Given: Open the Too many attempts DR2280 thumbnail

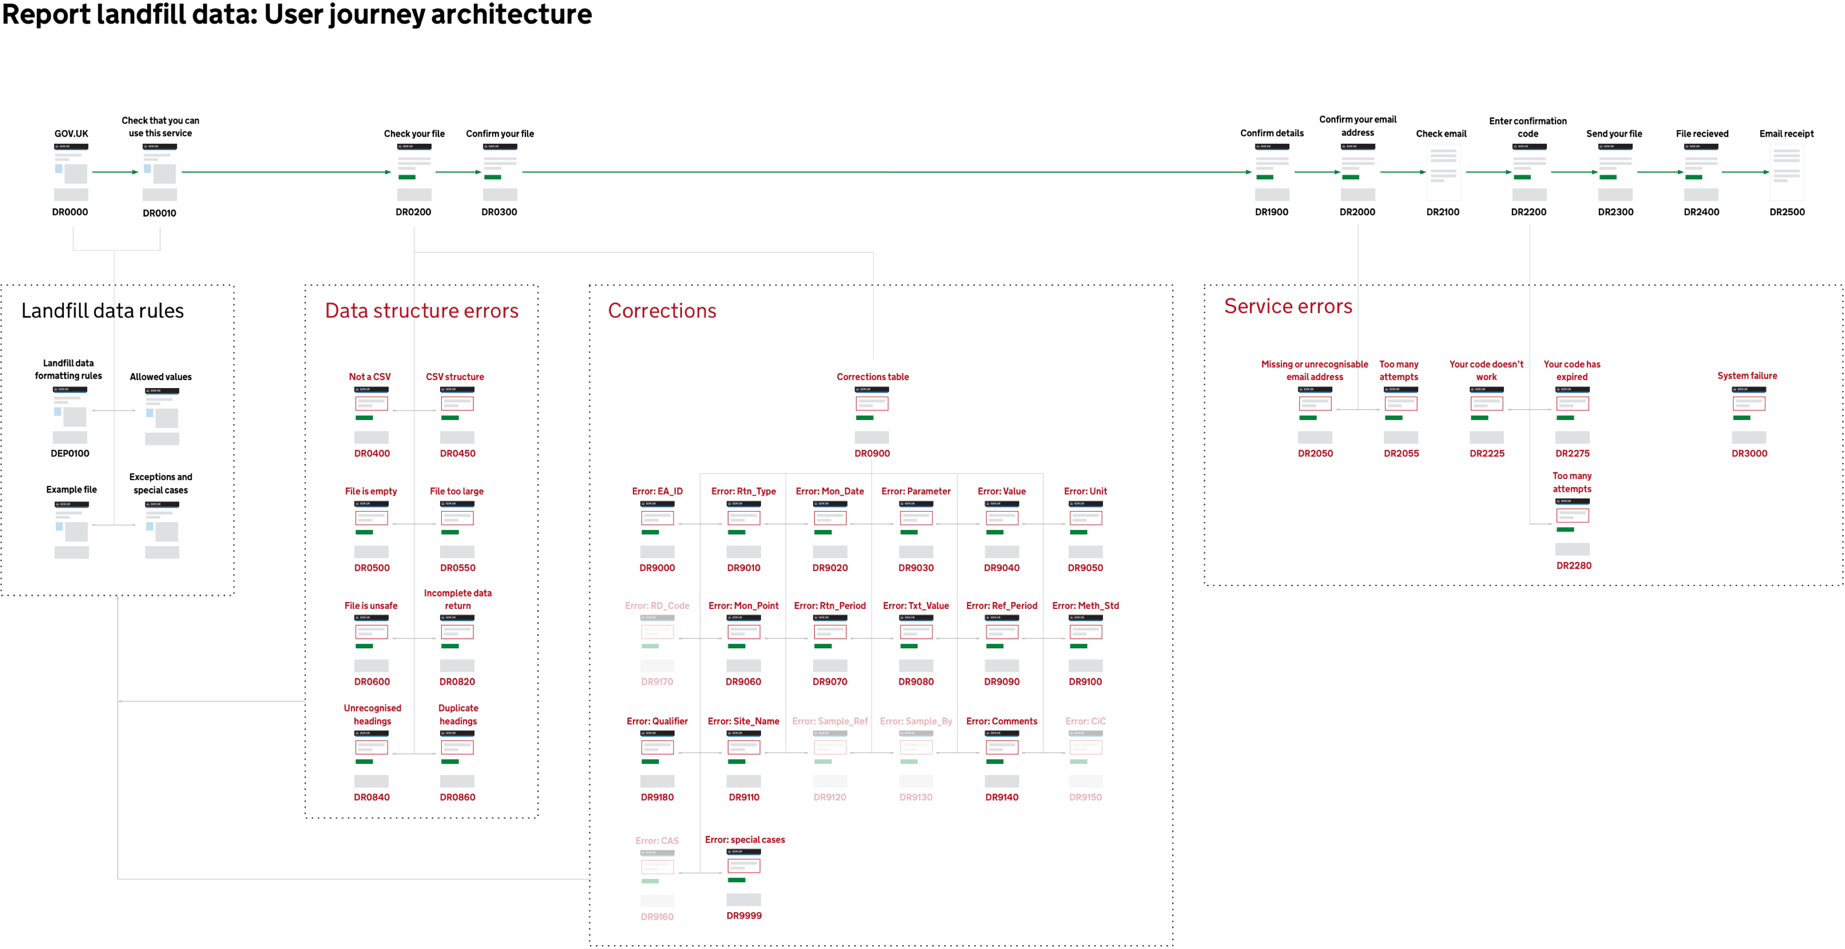Looking at the screenshot, I should (1572, 527).
